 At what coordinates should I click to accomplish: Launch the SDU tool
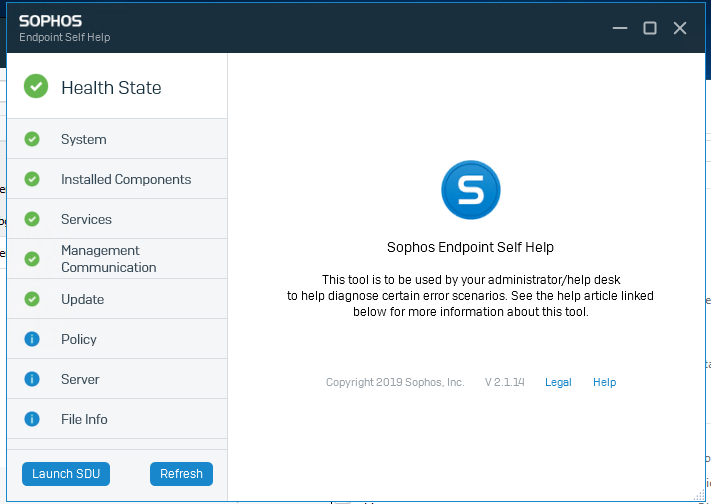click(66, 474)
